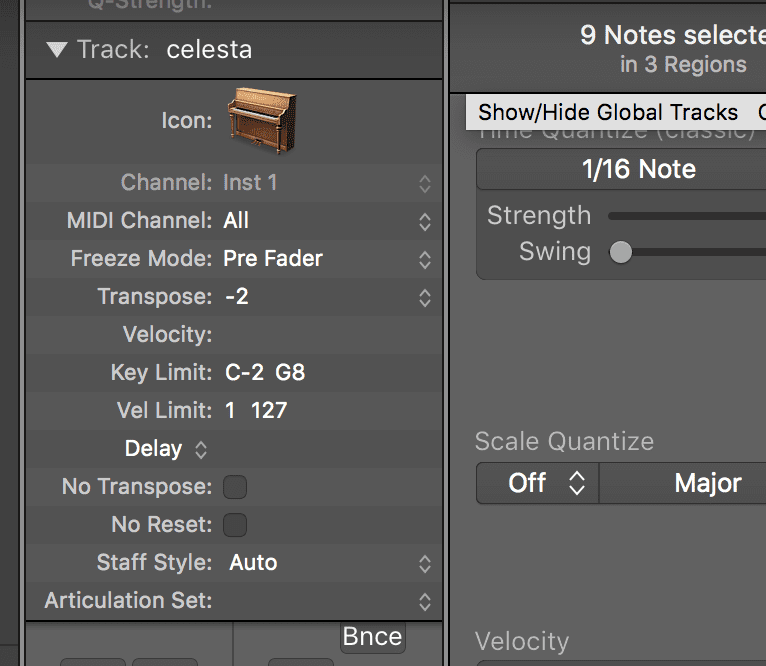Enable the No Reset checkbox
The image size is (766, 666).
click(235, 525)
